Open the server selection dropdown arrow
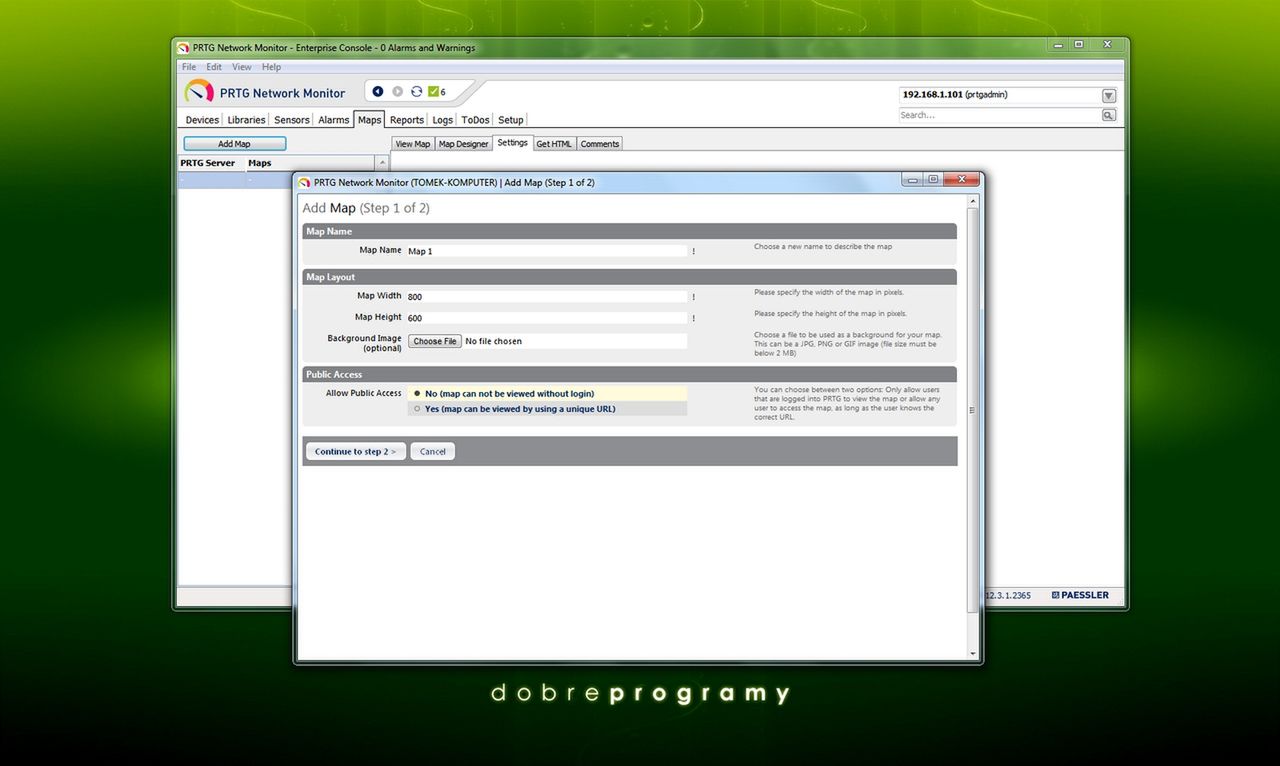Image resolution: width=1280 pixels, height=766 pixels. 1108,96
